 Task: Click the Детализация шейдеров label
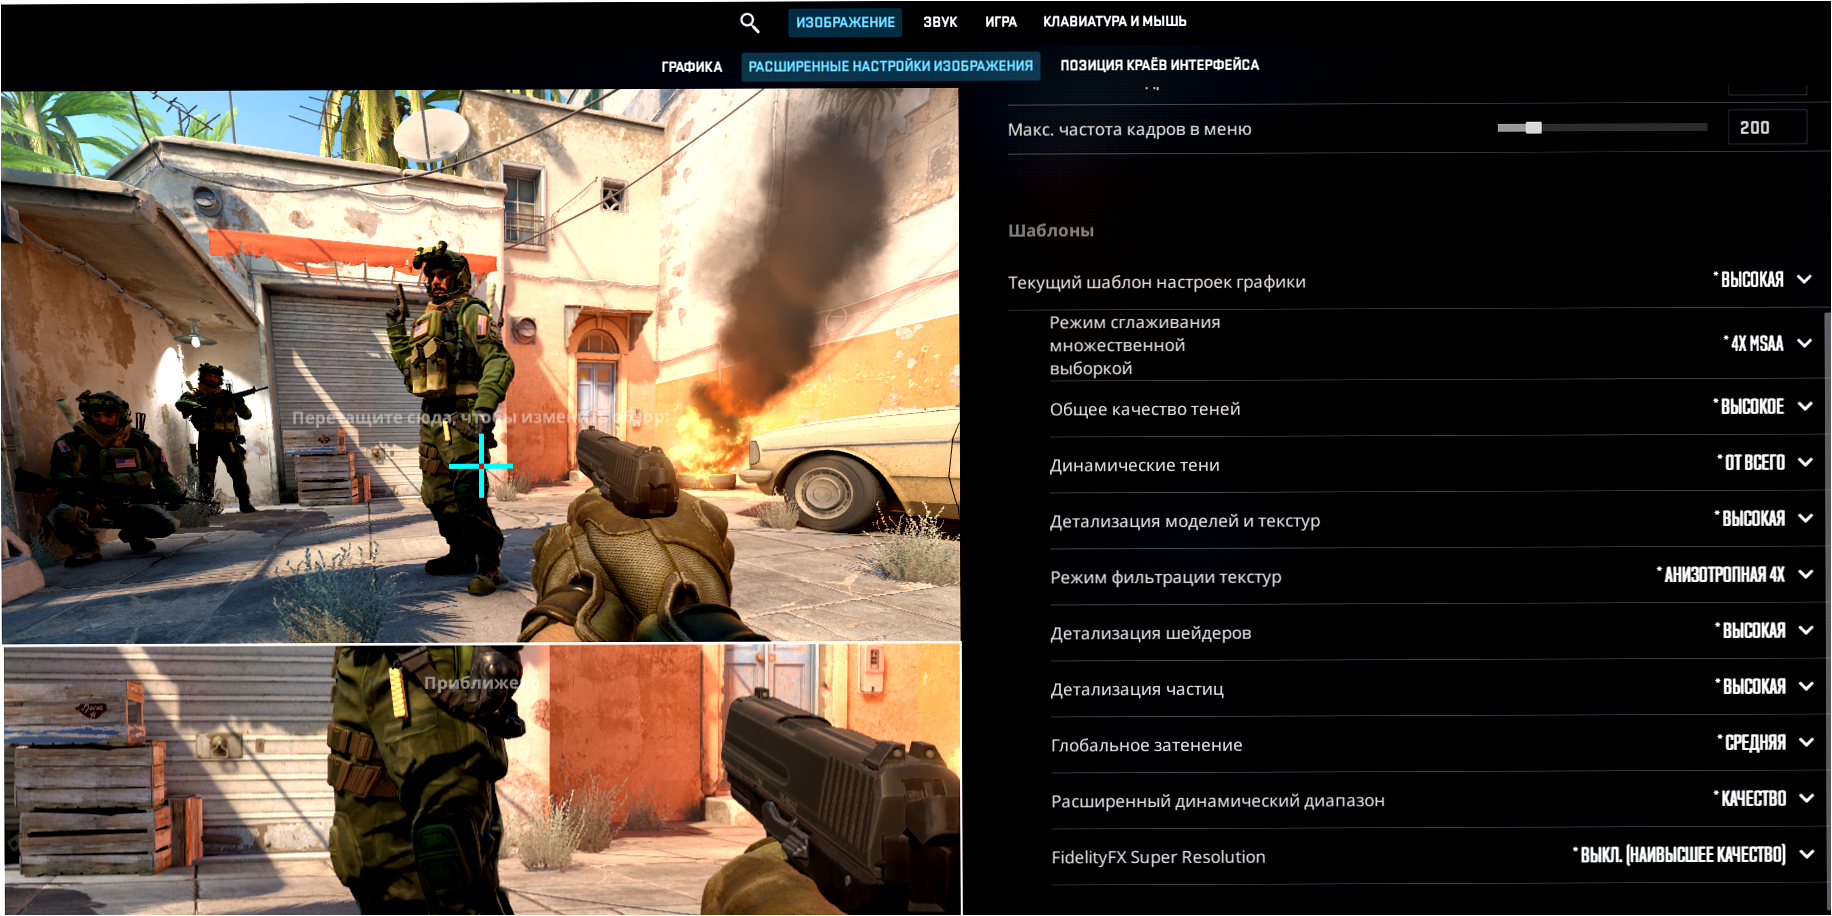(1151, 633)
